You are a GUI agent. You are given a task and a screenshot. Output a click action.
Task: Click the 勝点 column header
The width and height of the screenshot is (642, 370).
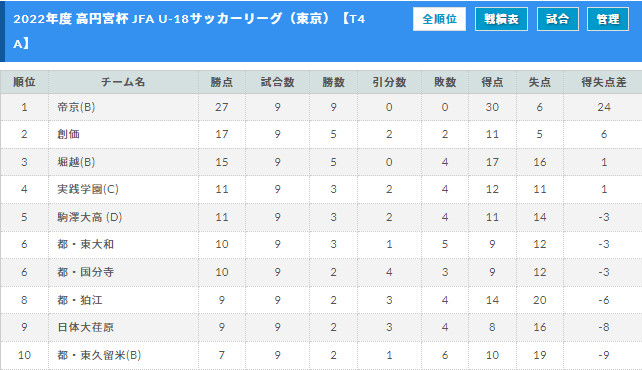pos(222,82)
